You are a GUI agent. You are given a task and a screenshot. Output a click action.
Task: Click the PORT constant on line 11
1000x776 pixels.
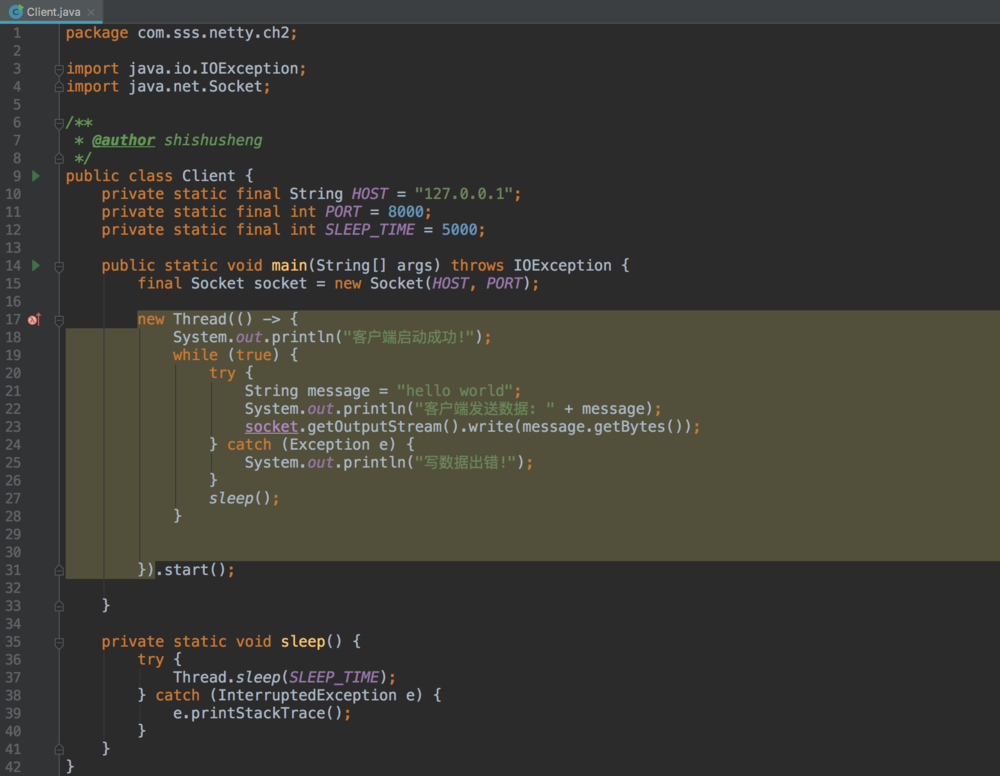343,212
